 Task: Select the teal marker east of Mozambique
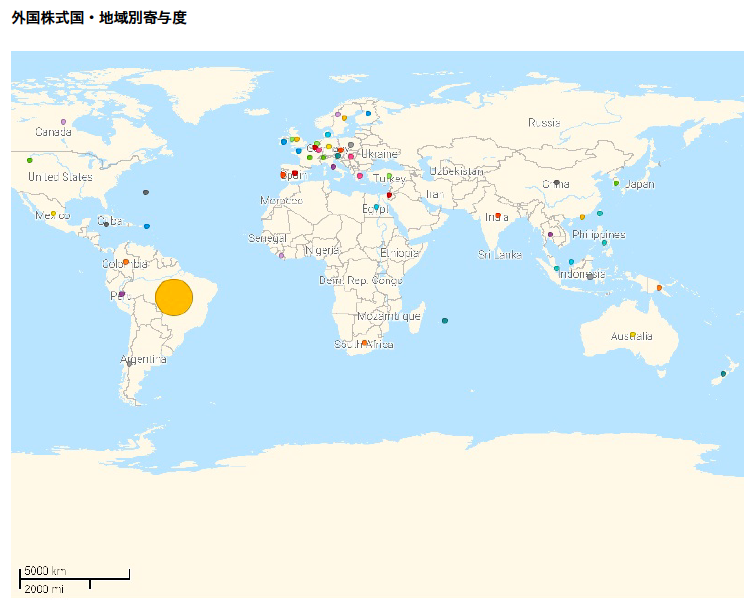(444, 320)
